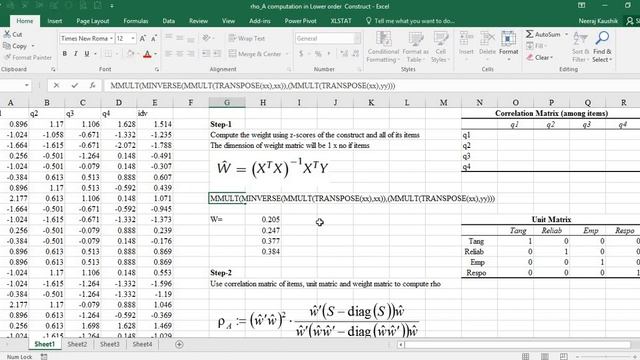
Task: Toggle Underline formatting
Action: coord(87,53)
